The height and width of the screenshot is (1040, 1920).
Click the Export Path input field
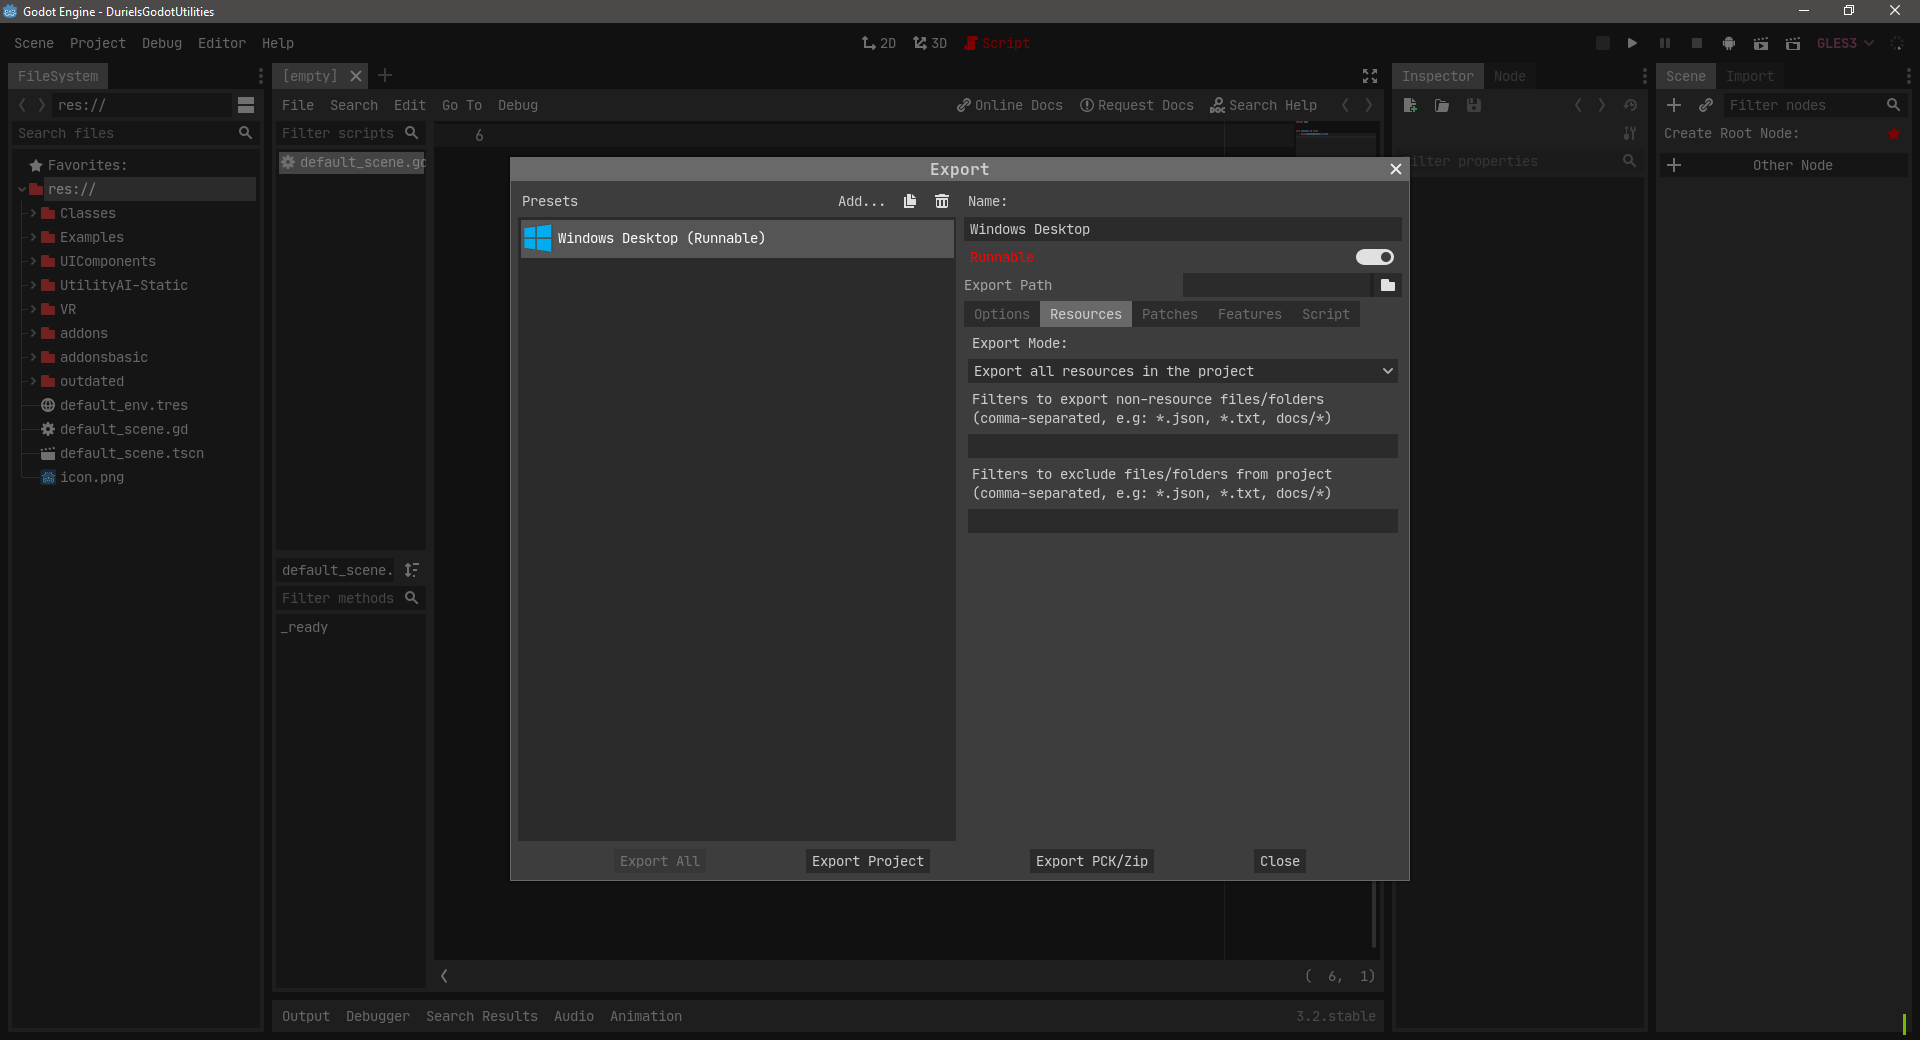(1276, 285)
